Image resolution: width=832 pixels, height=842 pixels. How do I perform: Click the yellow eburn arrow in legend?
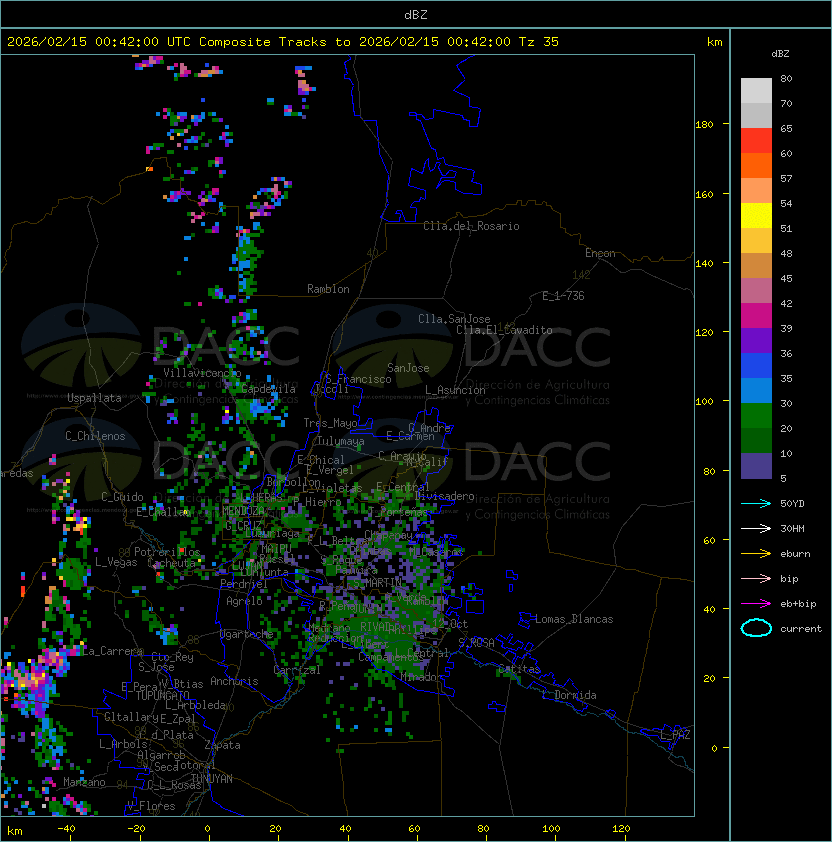756,554
